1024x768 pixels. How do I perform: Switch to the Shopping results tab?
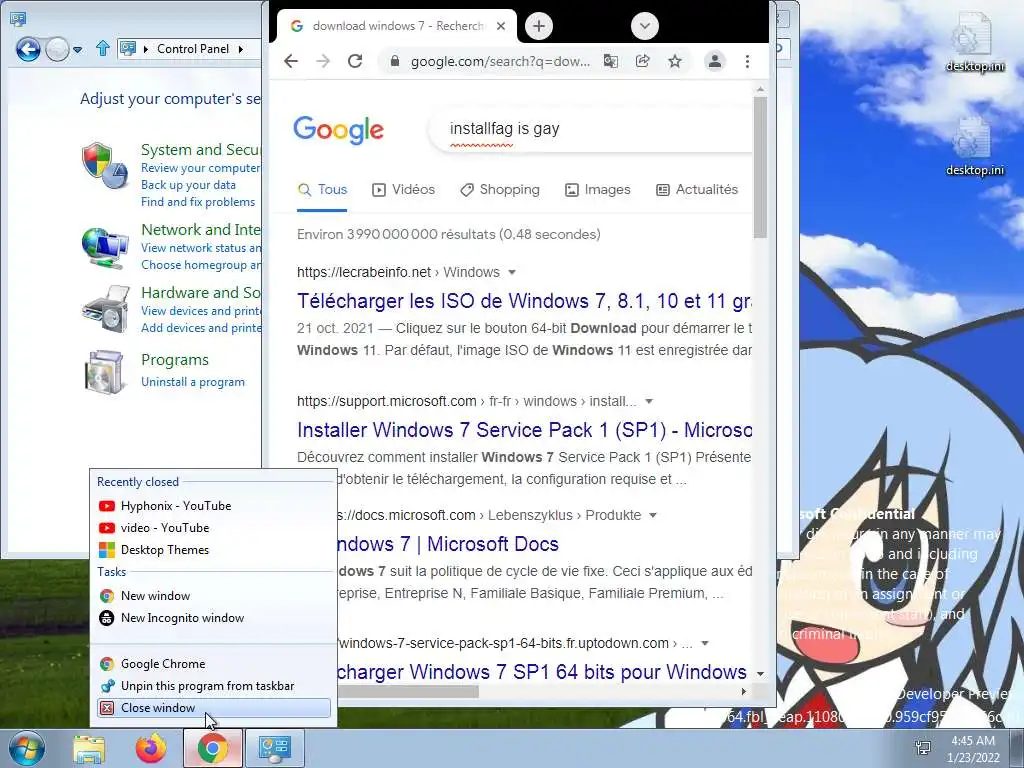(x=500, y=189)
